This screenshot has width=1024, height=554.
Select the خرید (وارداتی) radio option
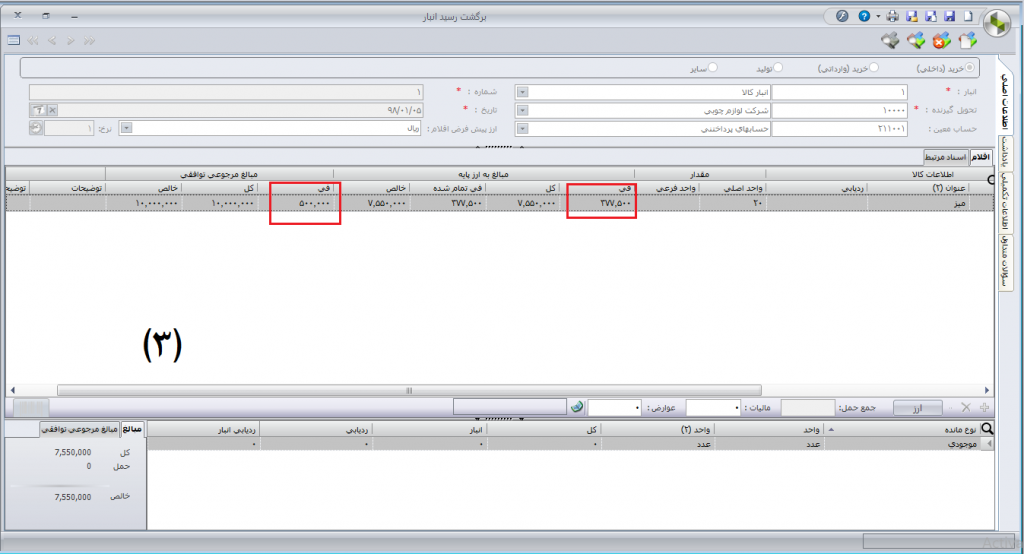[874, 68]
